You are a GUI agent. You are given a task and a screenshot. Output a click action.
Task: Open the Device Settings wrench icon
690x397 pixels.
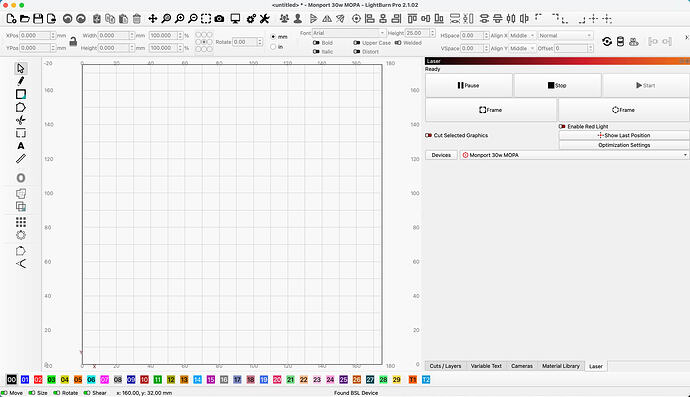coord(264,18)
